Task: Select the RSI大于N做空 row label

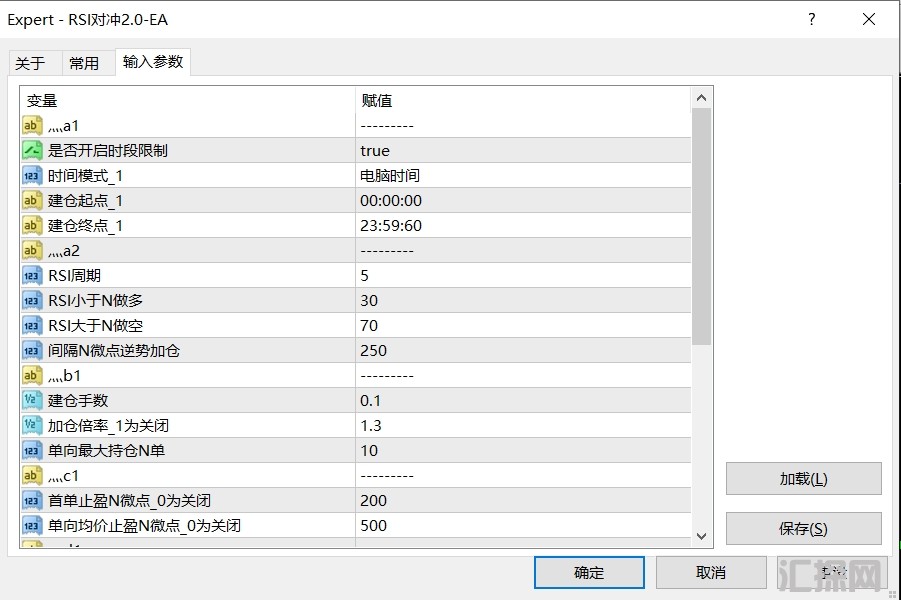Action: (95, 325)
